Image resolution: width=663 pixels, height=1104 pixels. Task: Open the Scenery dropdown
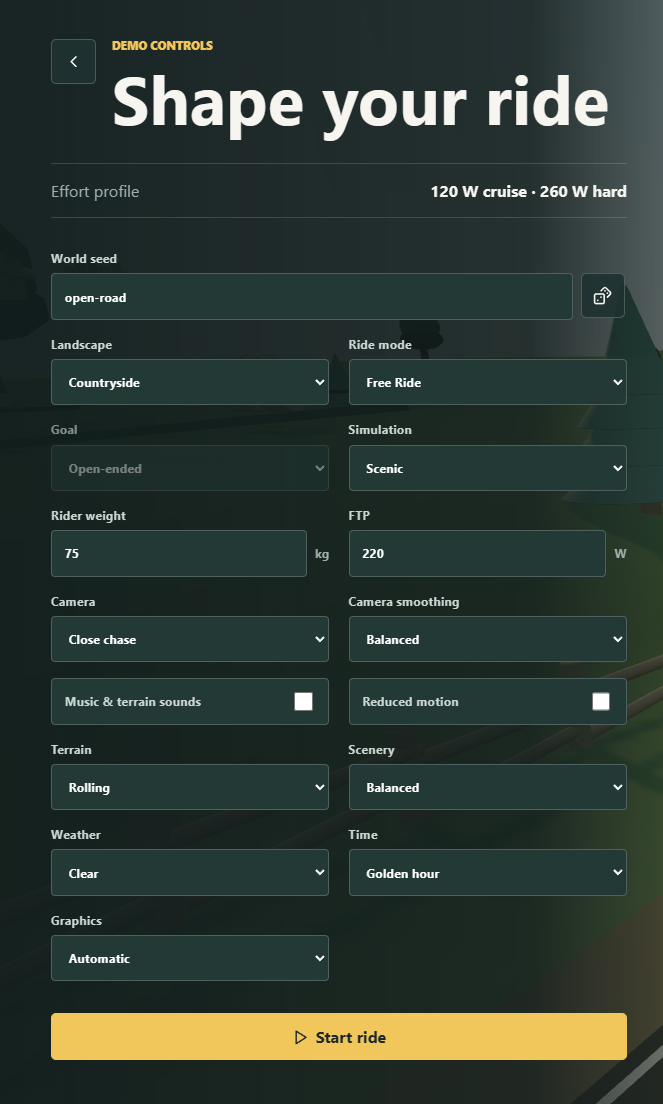(488, 787)
